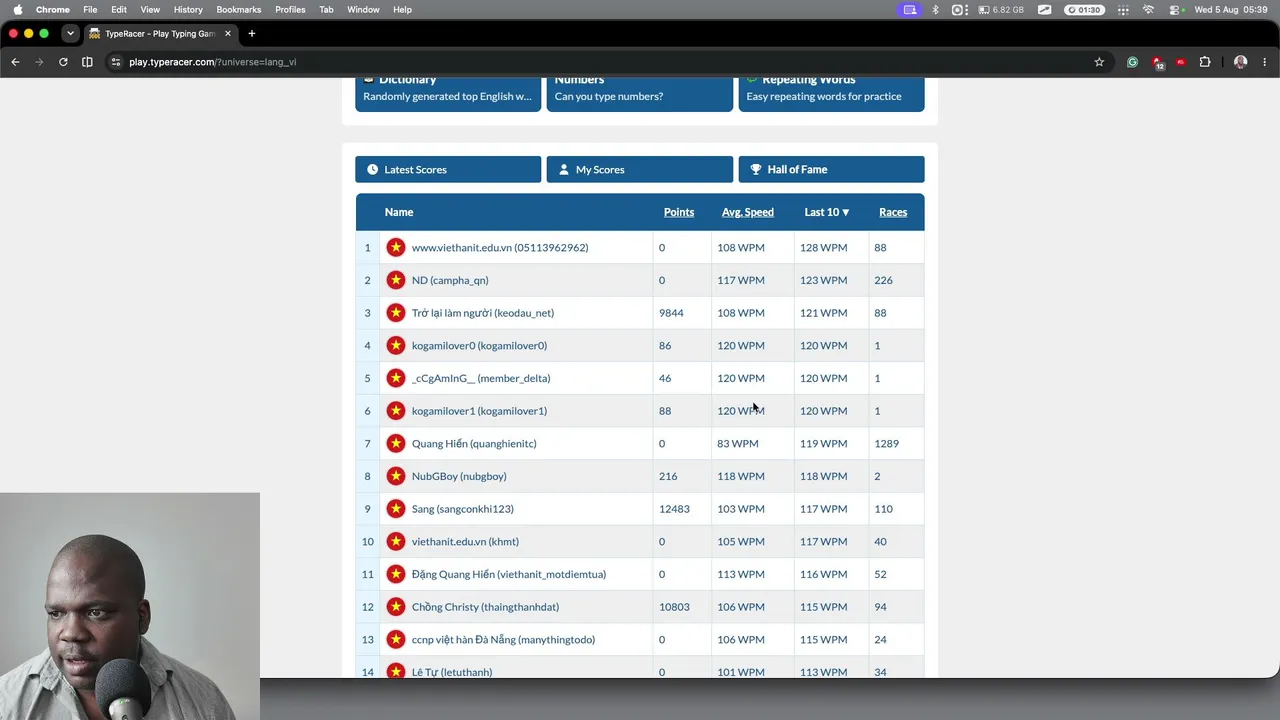Click the Name column header
The width and height of the screenshot is (1280, 720).
tap(399, 212)
